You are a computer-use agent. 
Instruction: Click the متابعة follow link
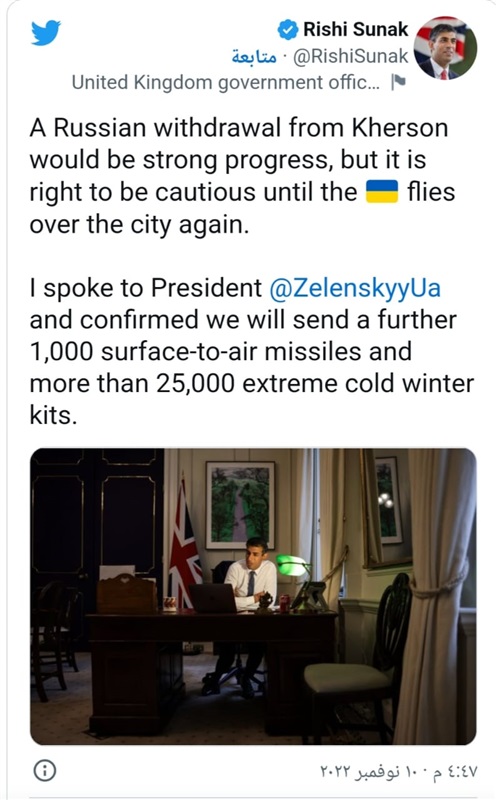click(x=254, y=57)
